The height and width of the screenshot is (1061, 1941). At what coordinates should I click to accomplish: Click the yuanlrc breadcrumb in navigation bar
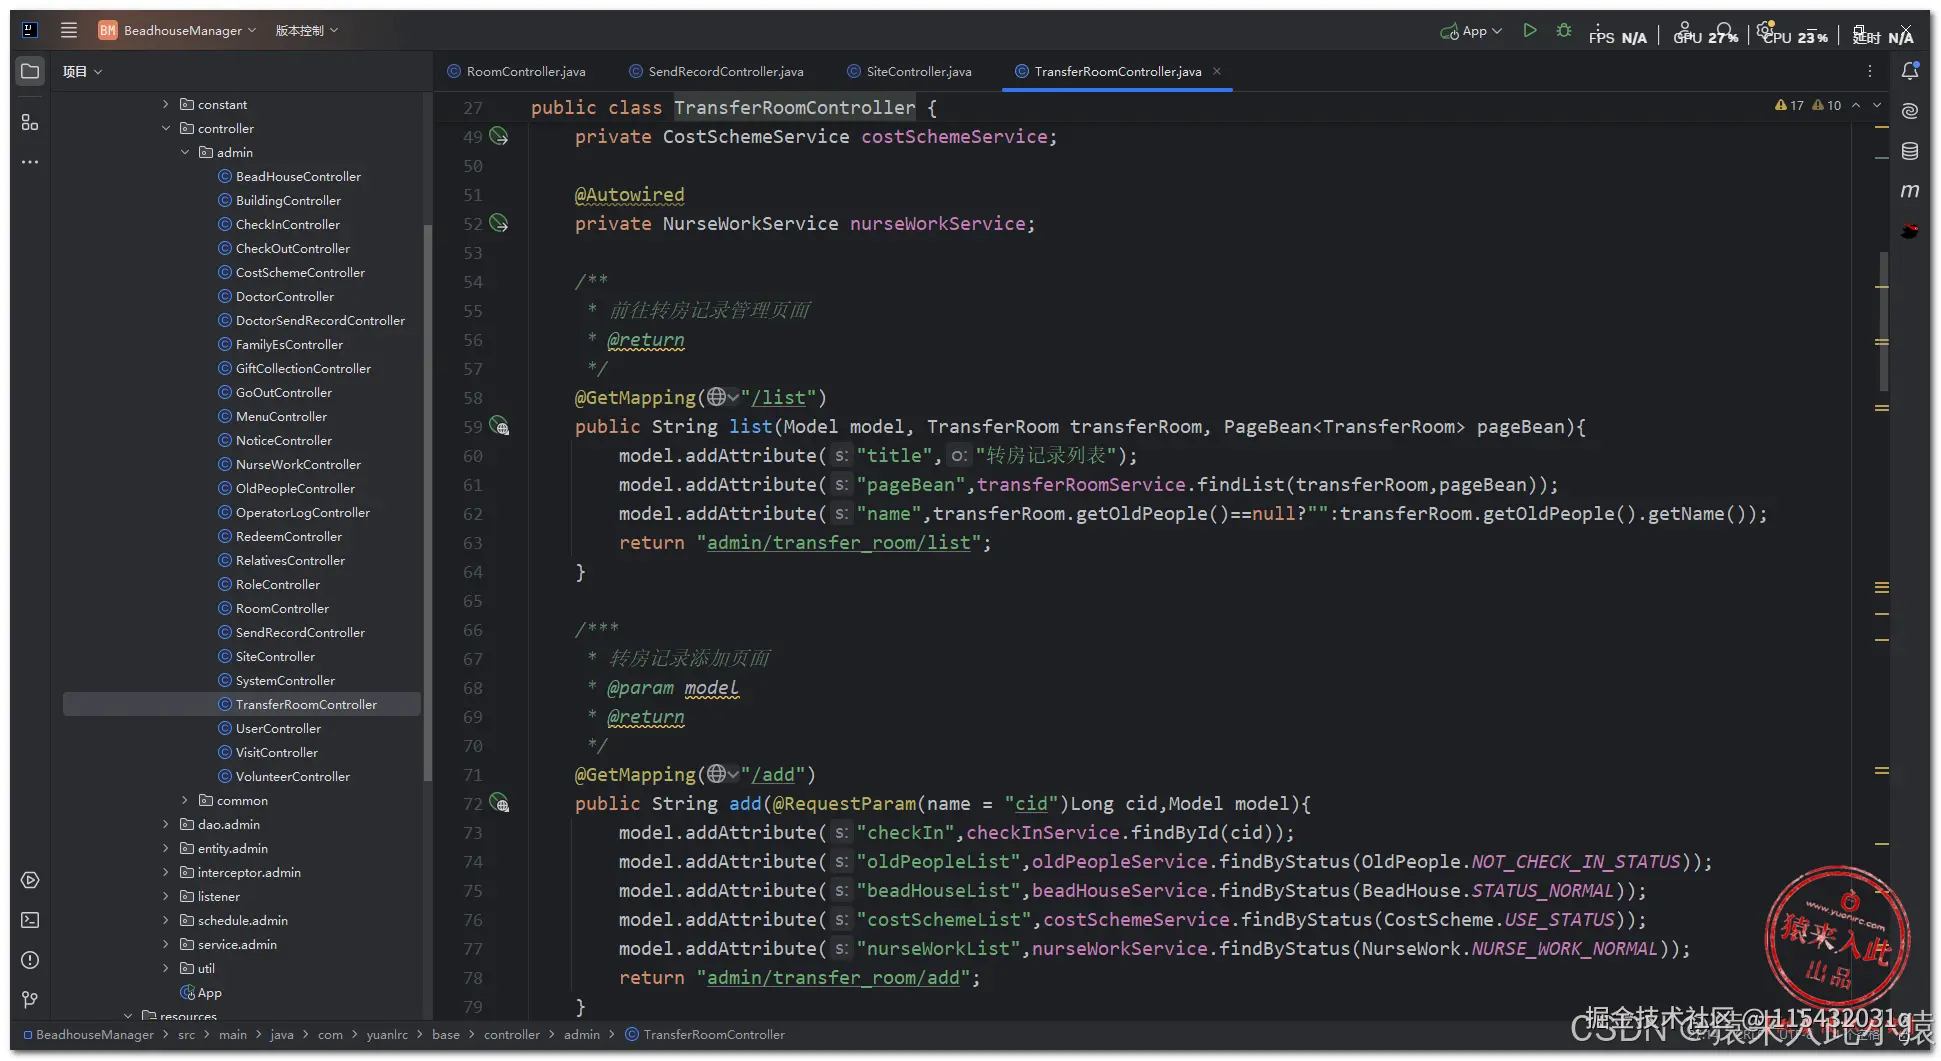click(x=387, y=1034)
